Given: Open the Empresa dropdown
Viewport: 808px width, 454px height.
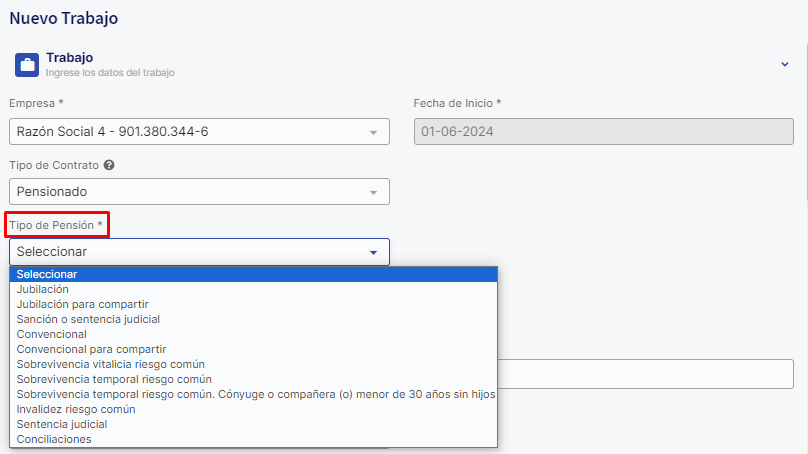Looking at the screenshot, I should [199, 131].
